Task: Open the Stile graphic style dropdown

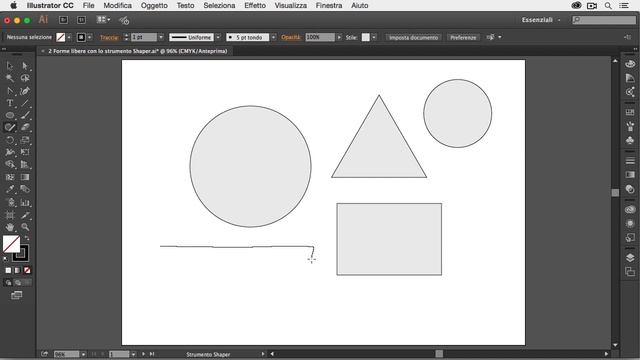Action: click(x=374, y=37)
